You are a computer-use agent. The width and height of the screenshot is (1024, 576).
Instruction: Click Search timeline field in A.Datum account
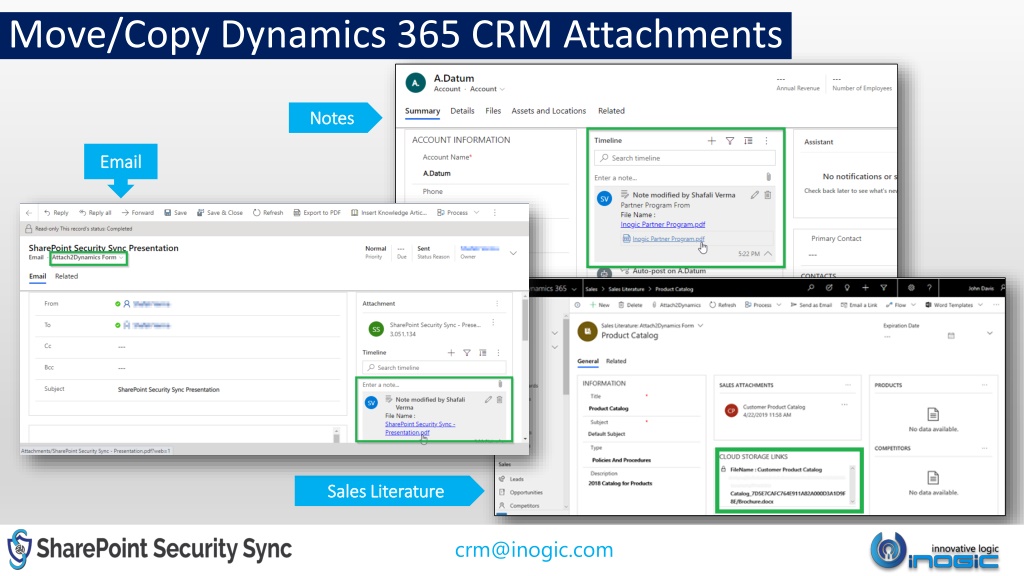coord(685,158)
